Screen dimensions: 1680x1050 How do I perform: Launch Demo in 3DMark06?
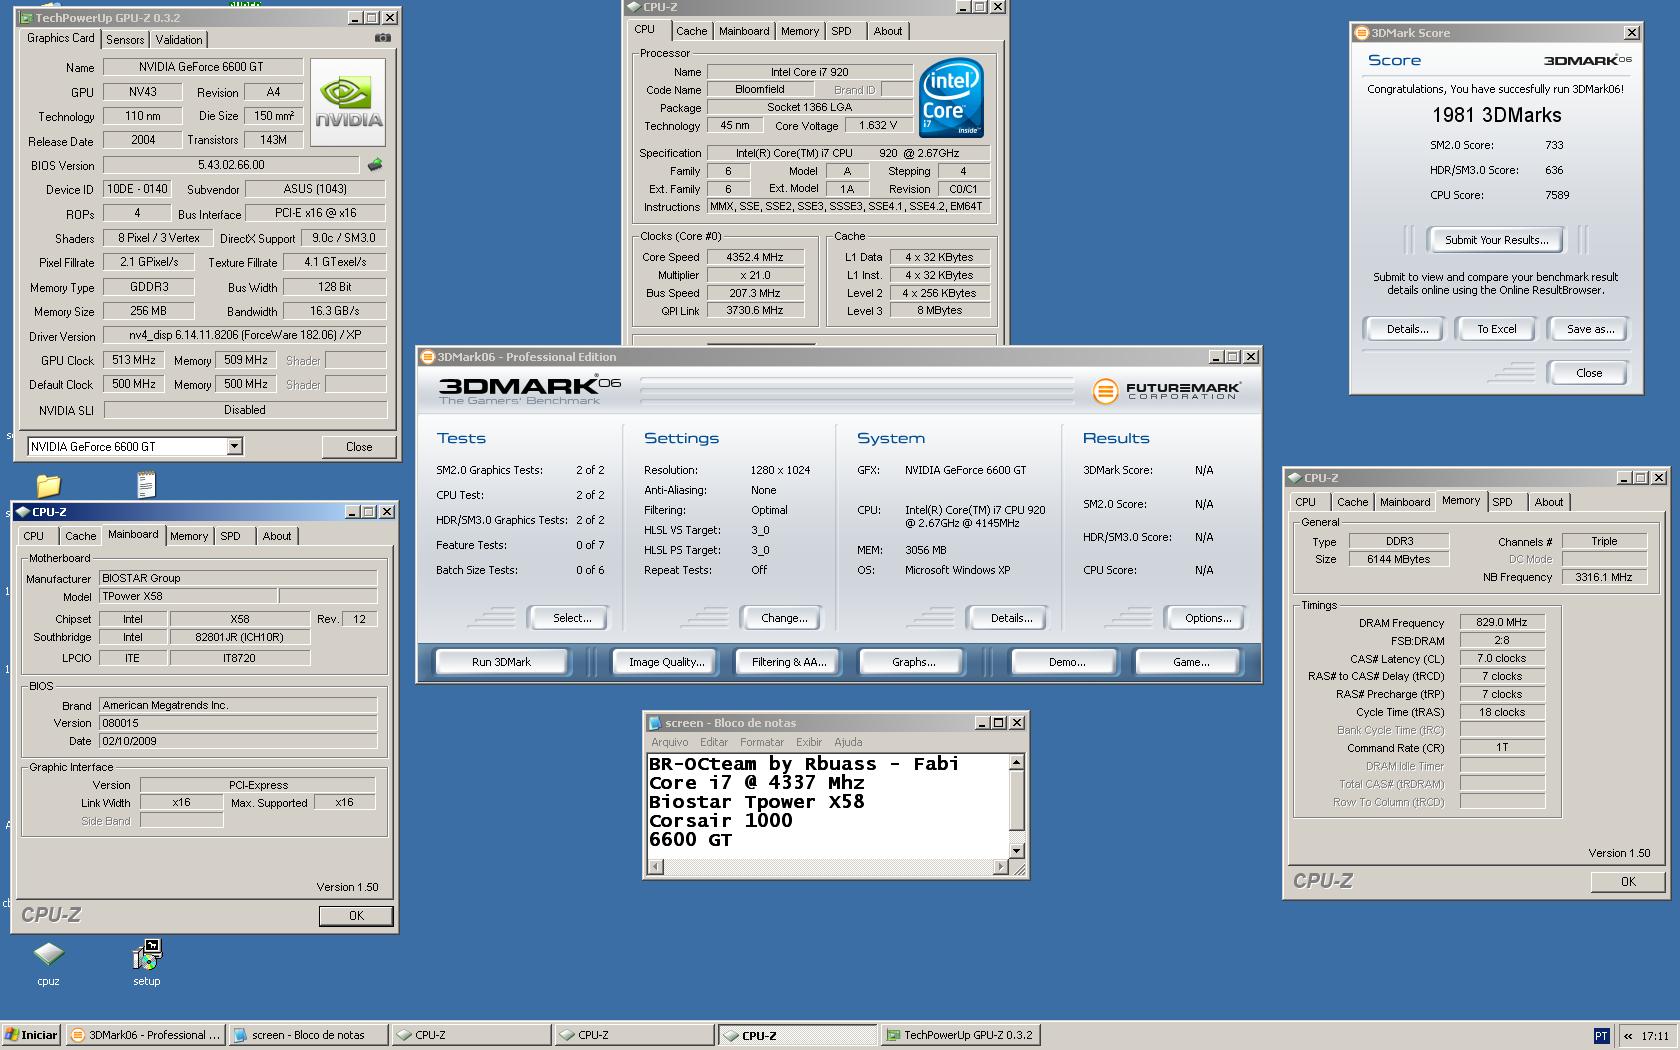click(1066, 662)
